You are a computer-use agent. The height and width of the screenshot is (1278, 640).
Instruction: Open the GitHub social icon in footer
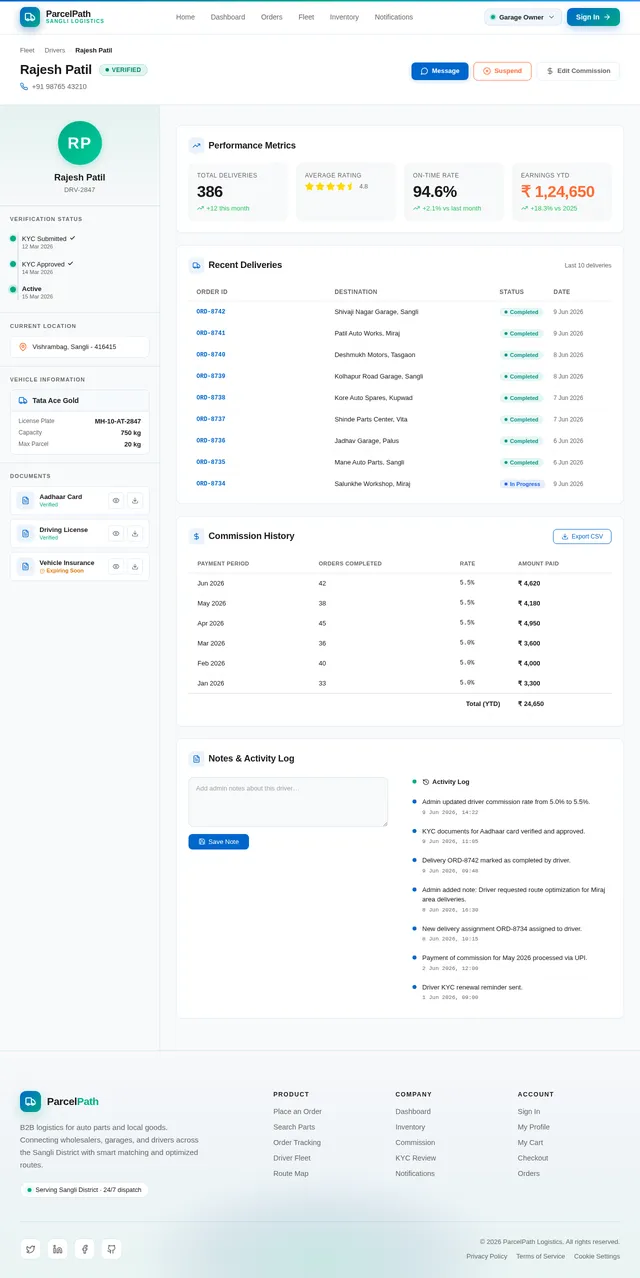pyautogui.click(x=111, y=1248)
